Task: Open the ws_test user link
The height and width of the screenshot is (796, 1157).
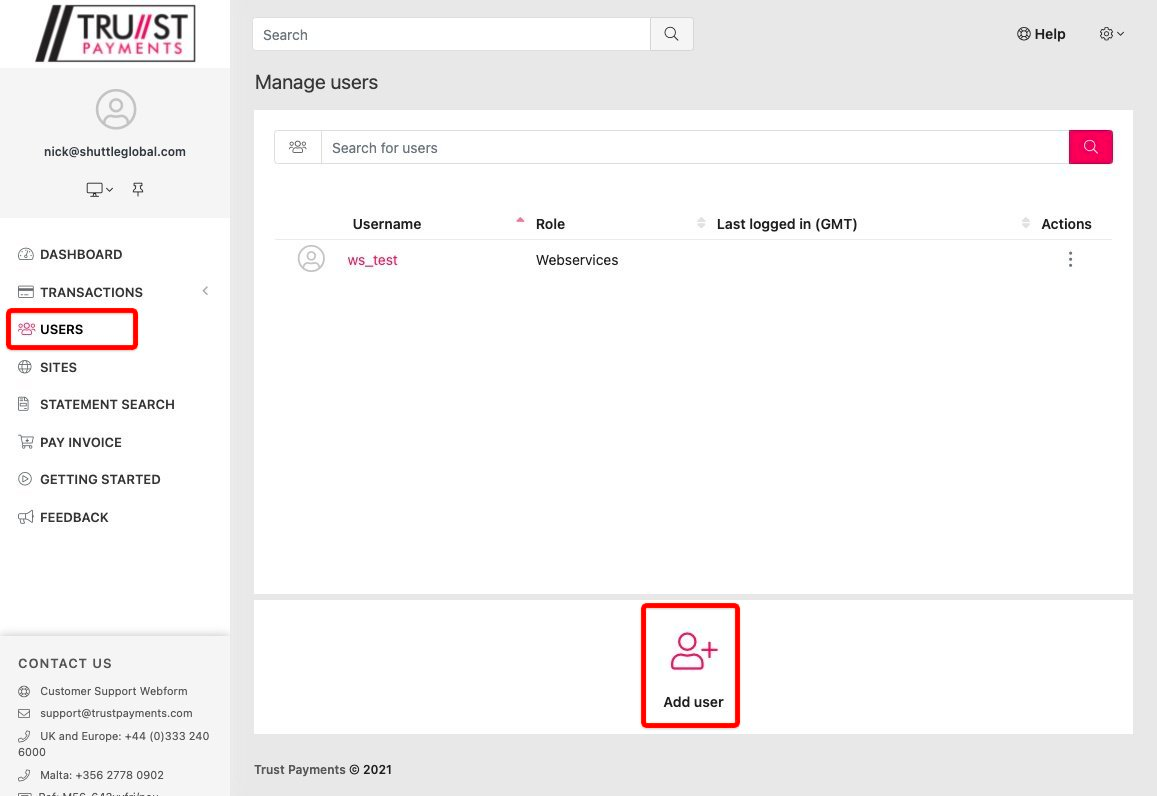Action: coord(372,260)
